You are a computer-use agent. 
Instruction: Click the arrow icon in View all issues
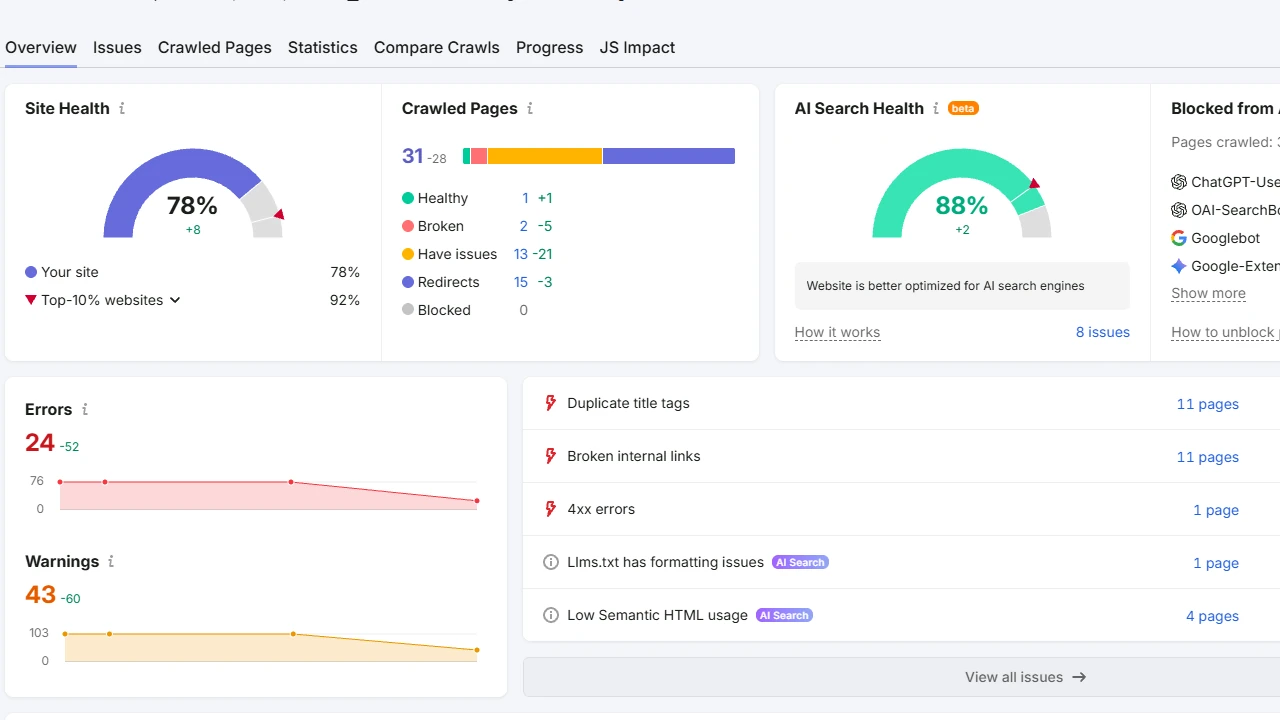click(x=1079, y=677)
